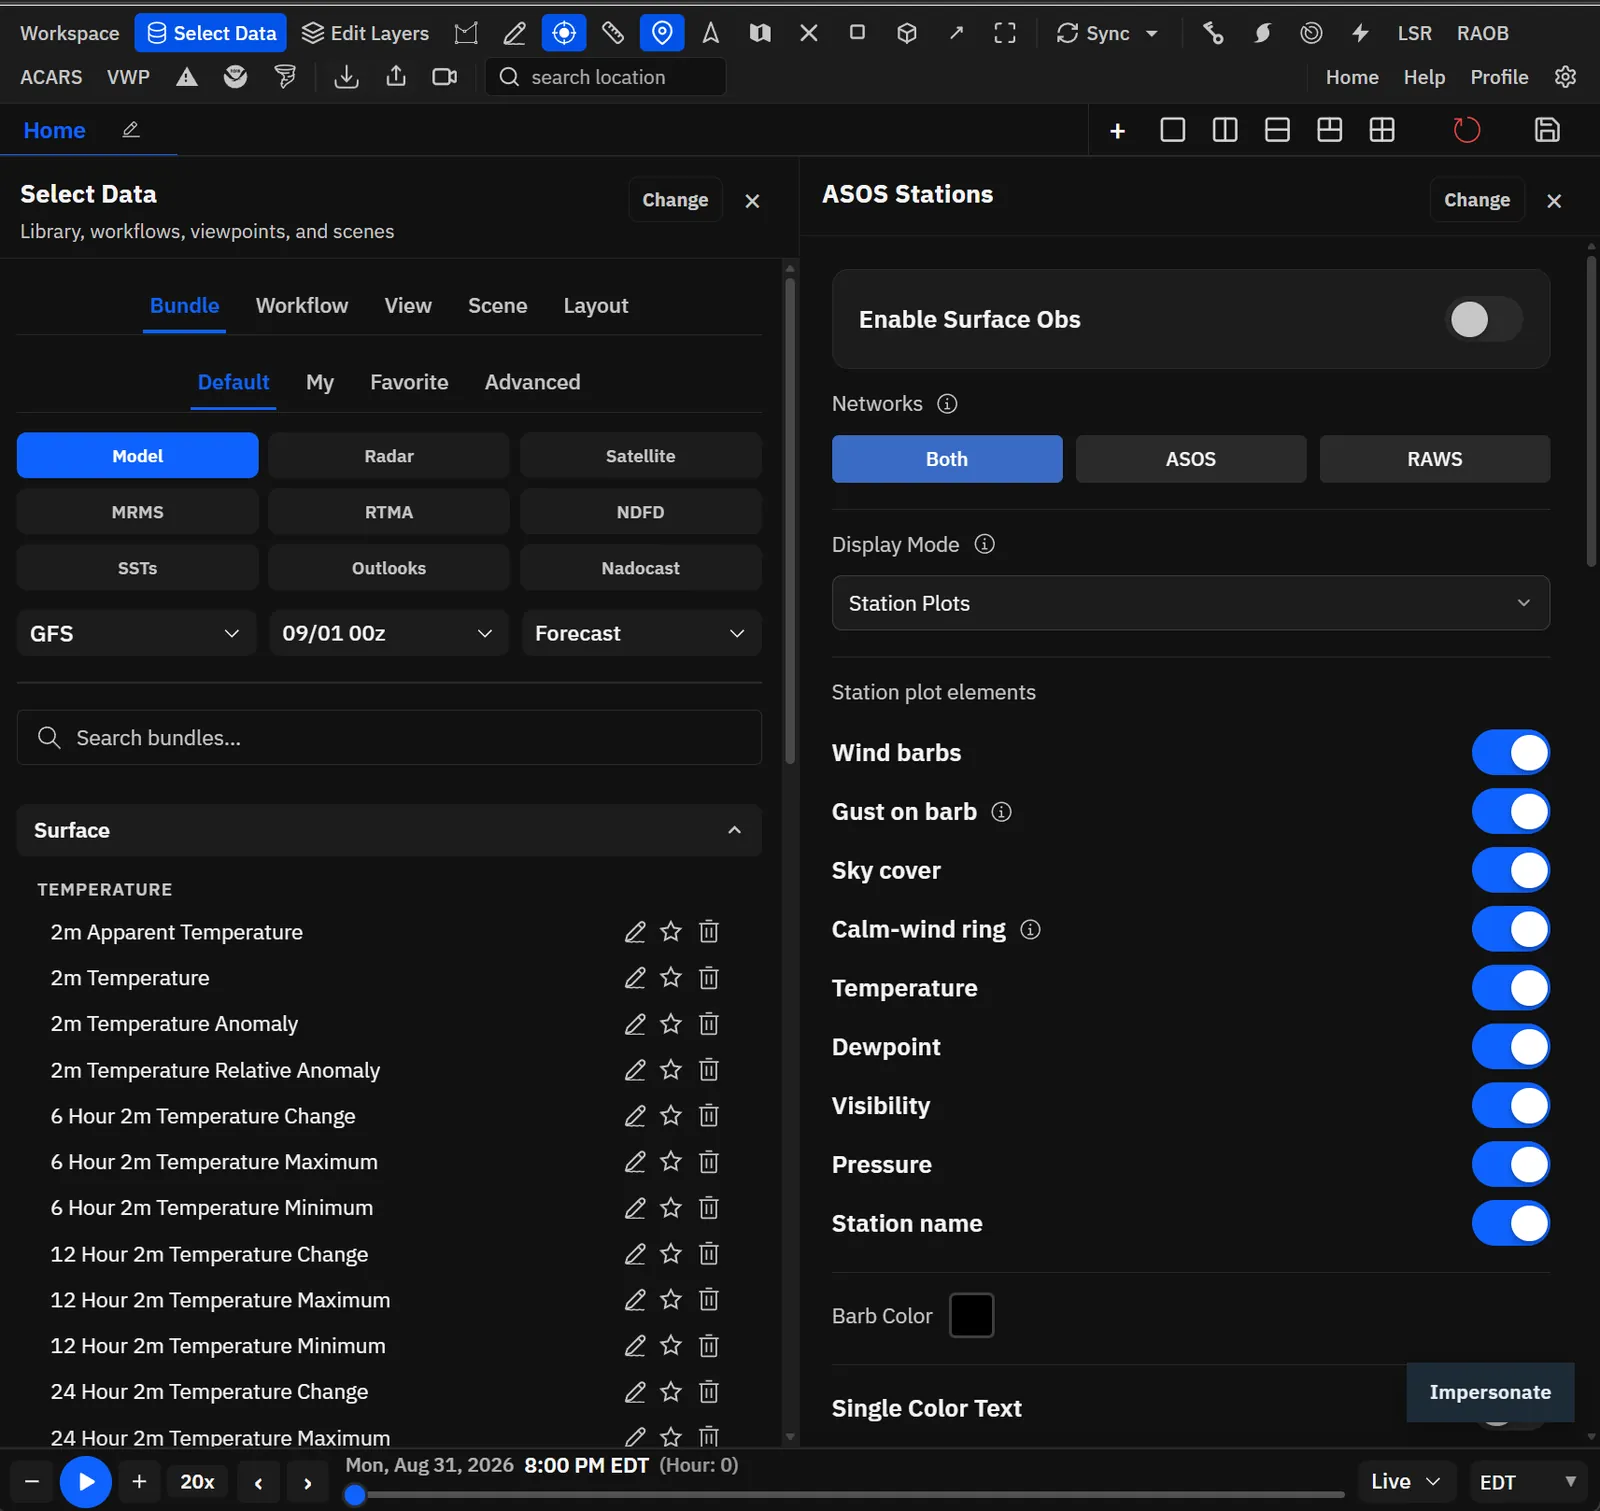Click Change in Select Data panel
Screen dimensions: 1600x1511
pos(675,200)
